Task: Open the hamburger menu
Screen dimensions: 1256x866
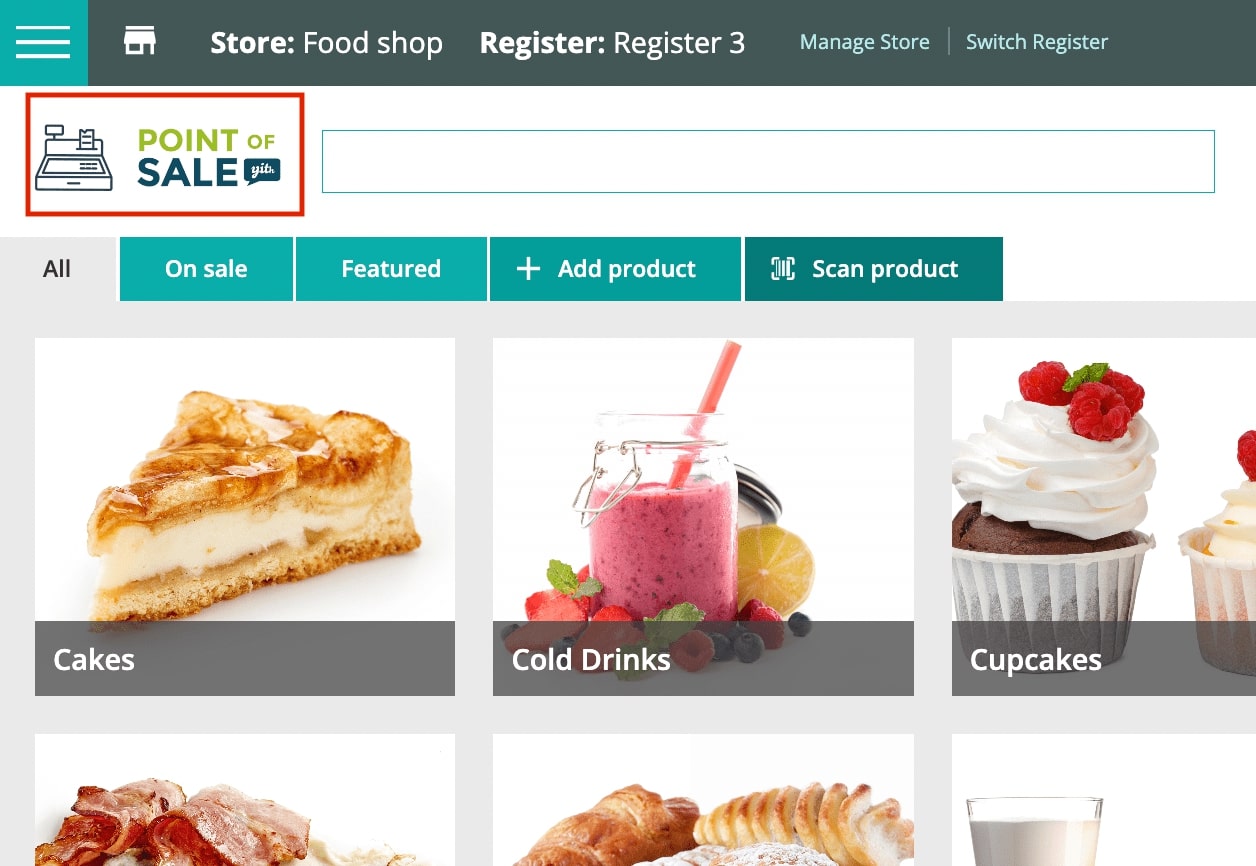Action: (x=43, y=43)
